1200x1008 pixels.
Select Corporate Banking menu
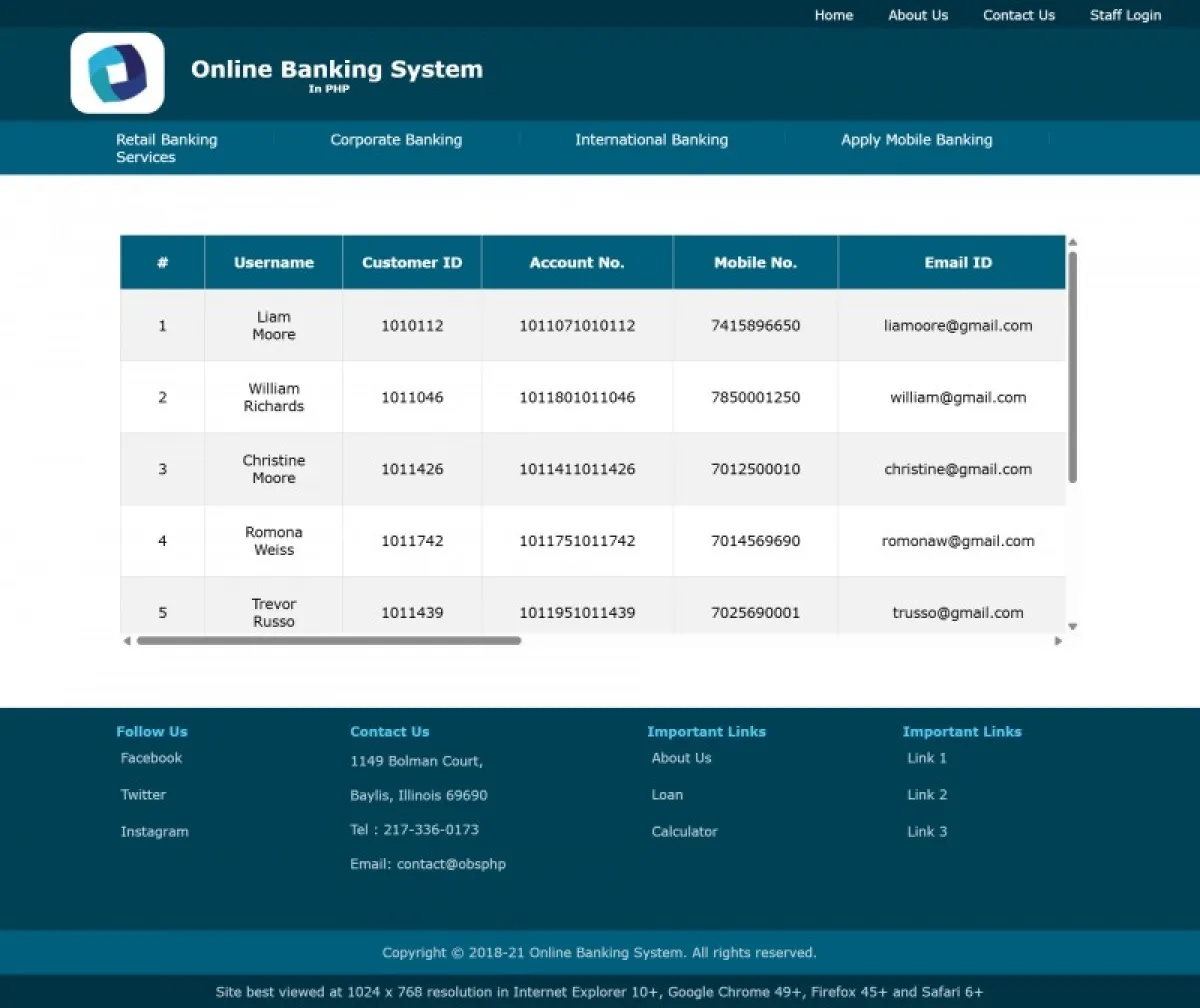pos(396,140)
